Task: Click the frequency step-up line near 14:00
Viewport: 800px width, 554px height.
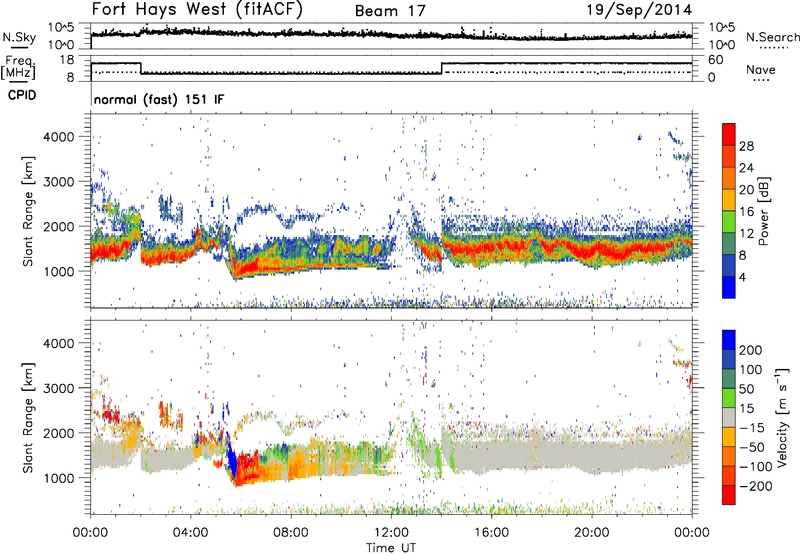Action: click(442, 68)
